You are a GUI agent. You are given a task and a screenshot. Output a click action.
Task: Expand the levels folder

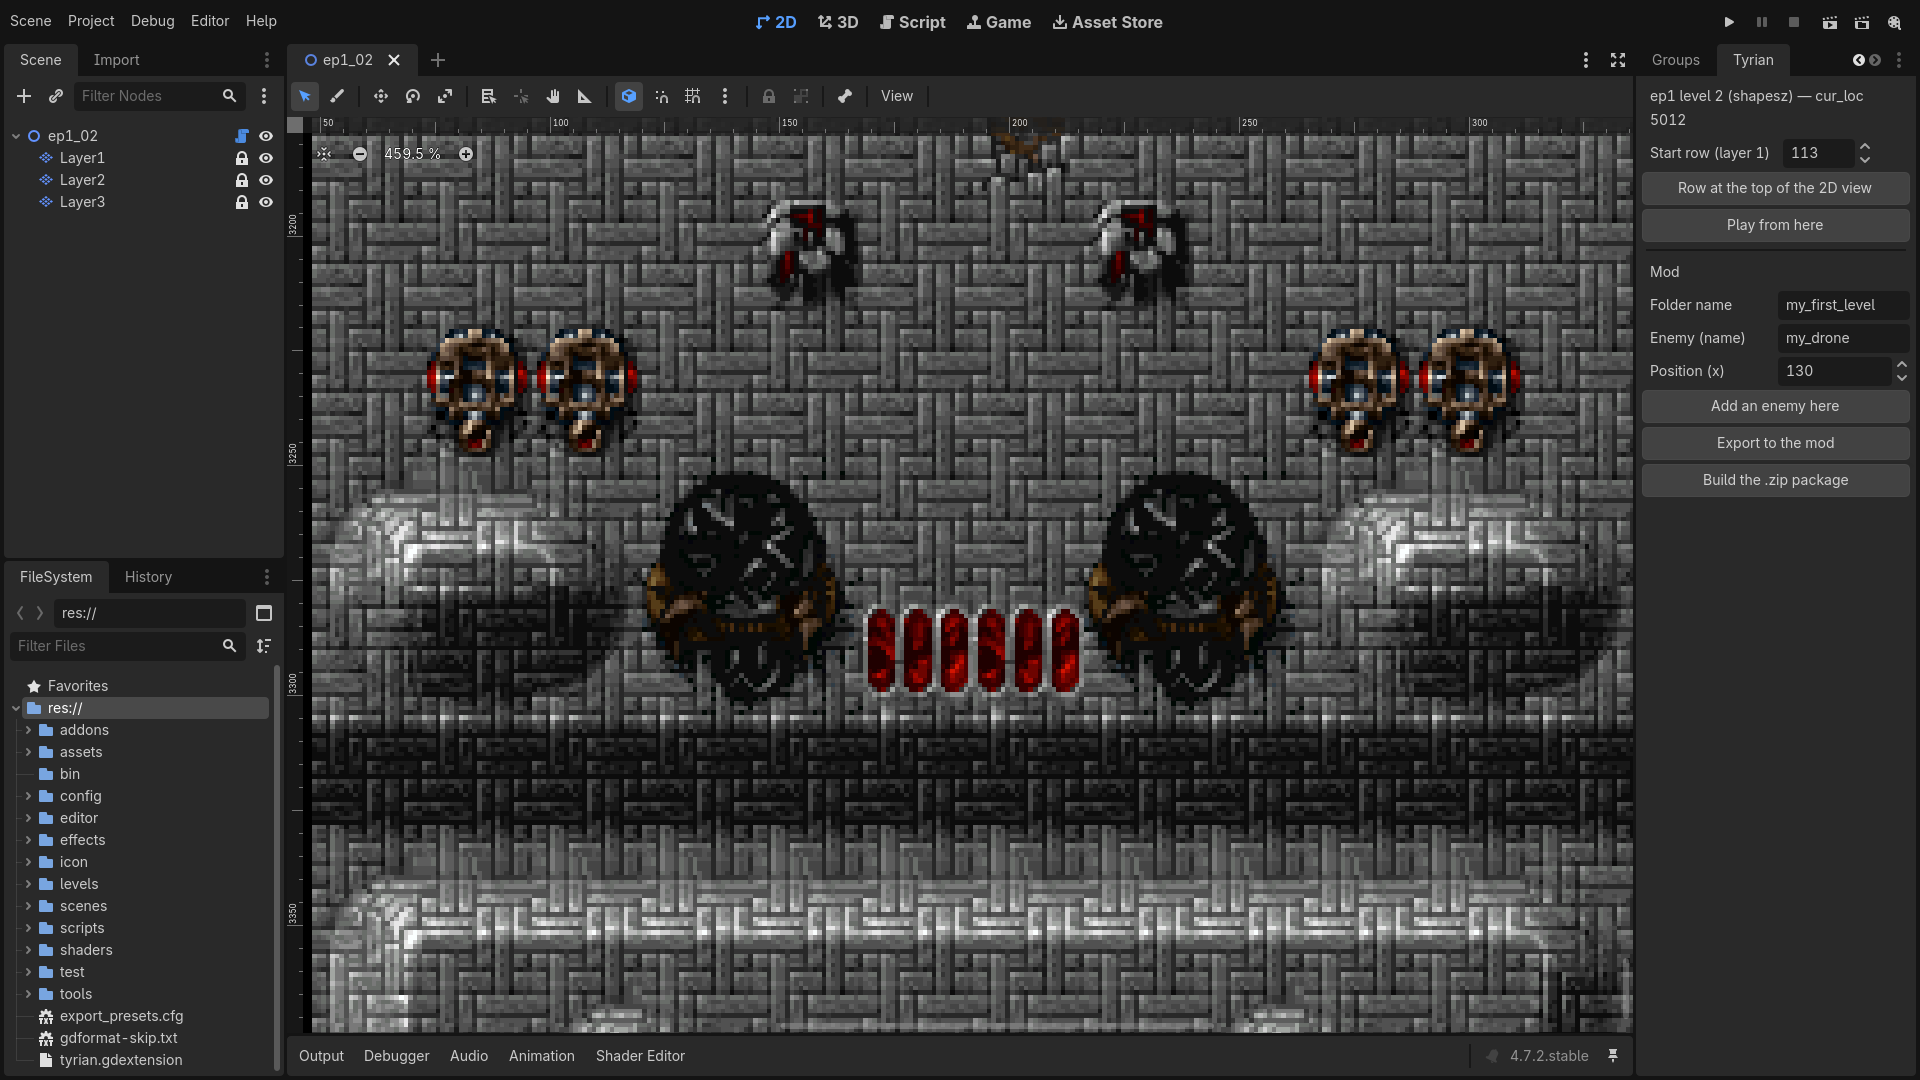pyautogui.click(x=28, y=884)
